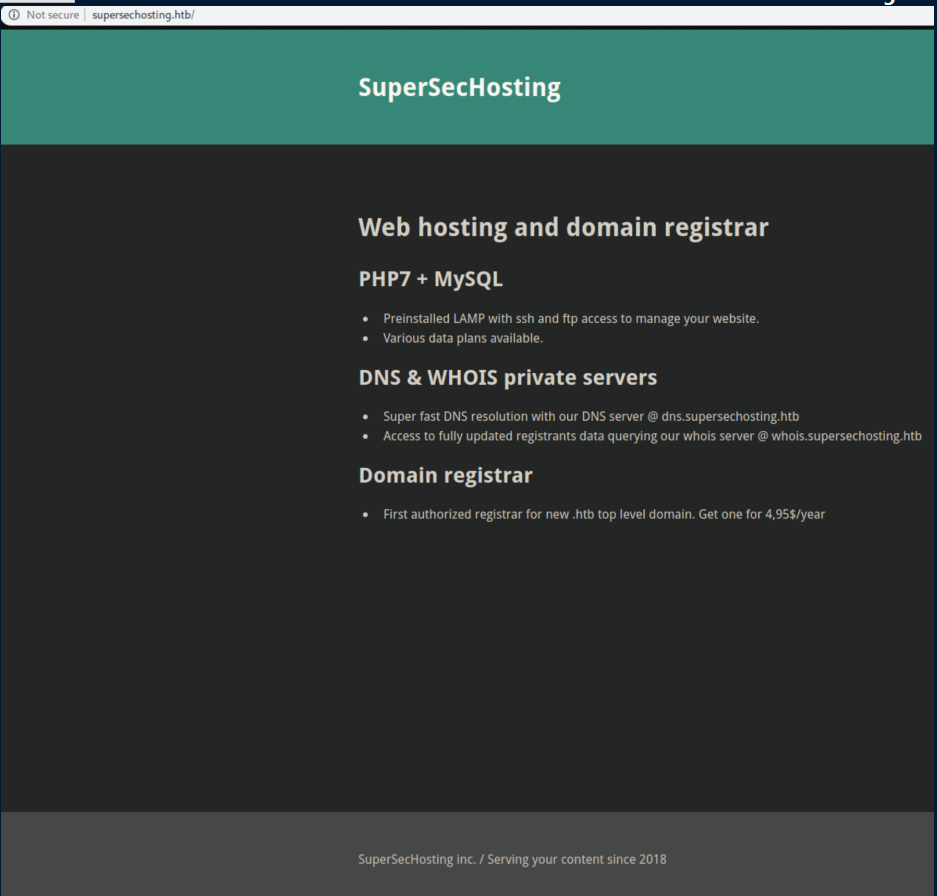Click the bullet point before "Various data plans"
This screenshot has width=937, height=896.
pyautogui.click(x=366, y=339)
